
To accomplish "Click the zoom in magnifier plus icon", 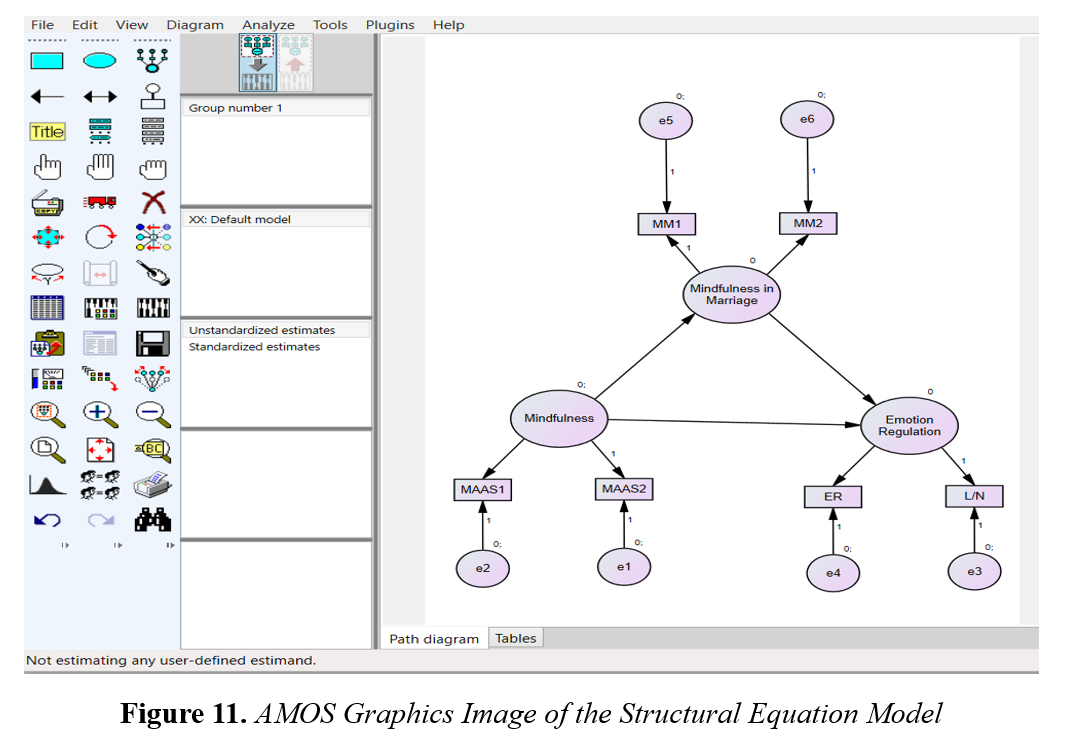I will (x=99, y=414).
